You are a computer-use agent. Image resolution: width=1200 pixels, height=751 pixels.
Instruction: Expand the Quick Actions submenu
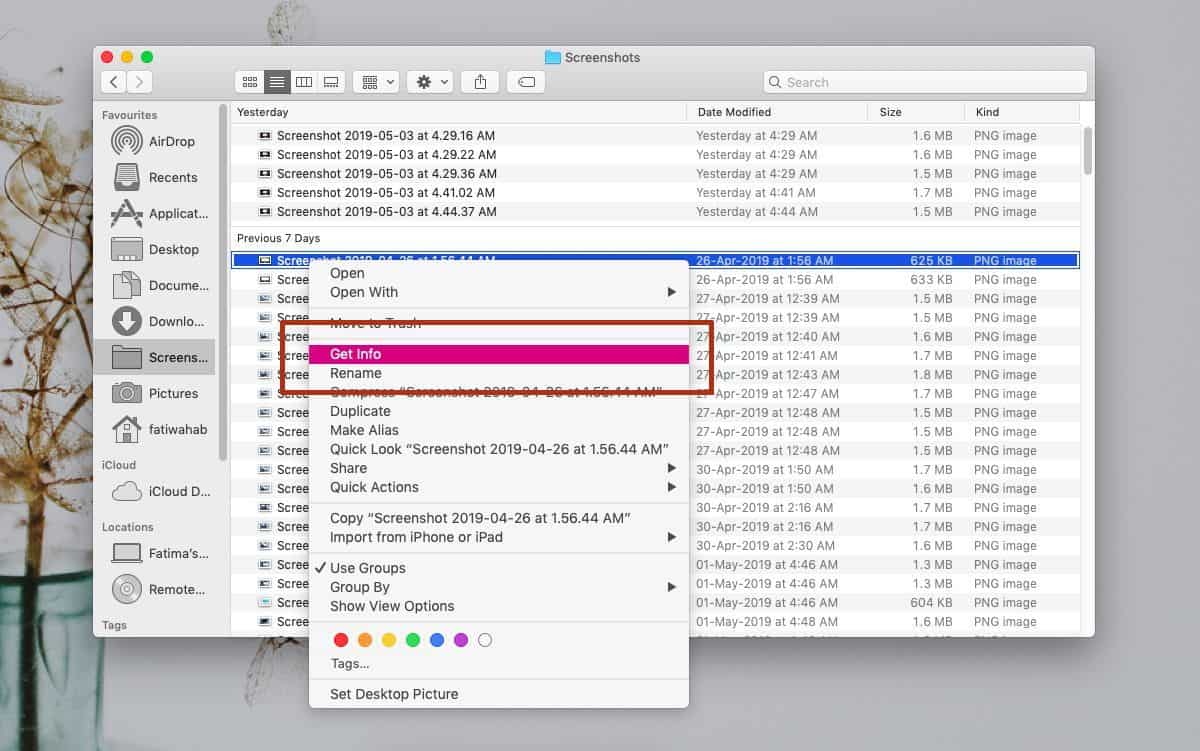(x=499, y=487)
